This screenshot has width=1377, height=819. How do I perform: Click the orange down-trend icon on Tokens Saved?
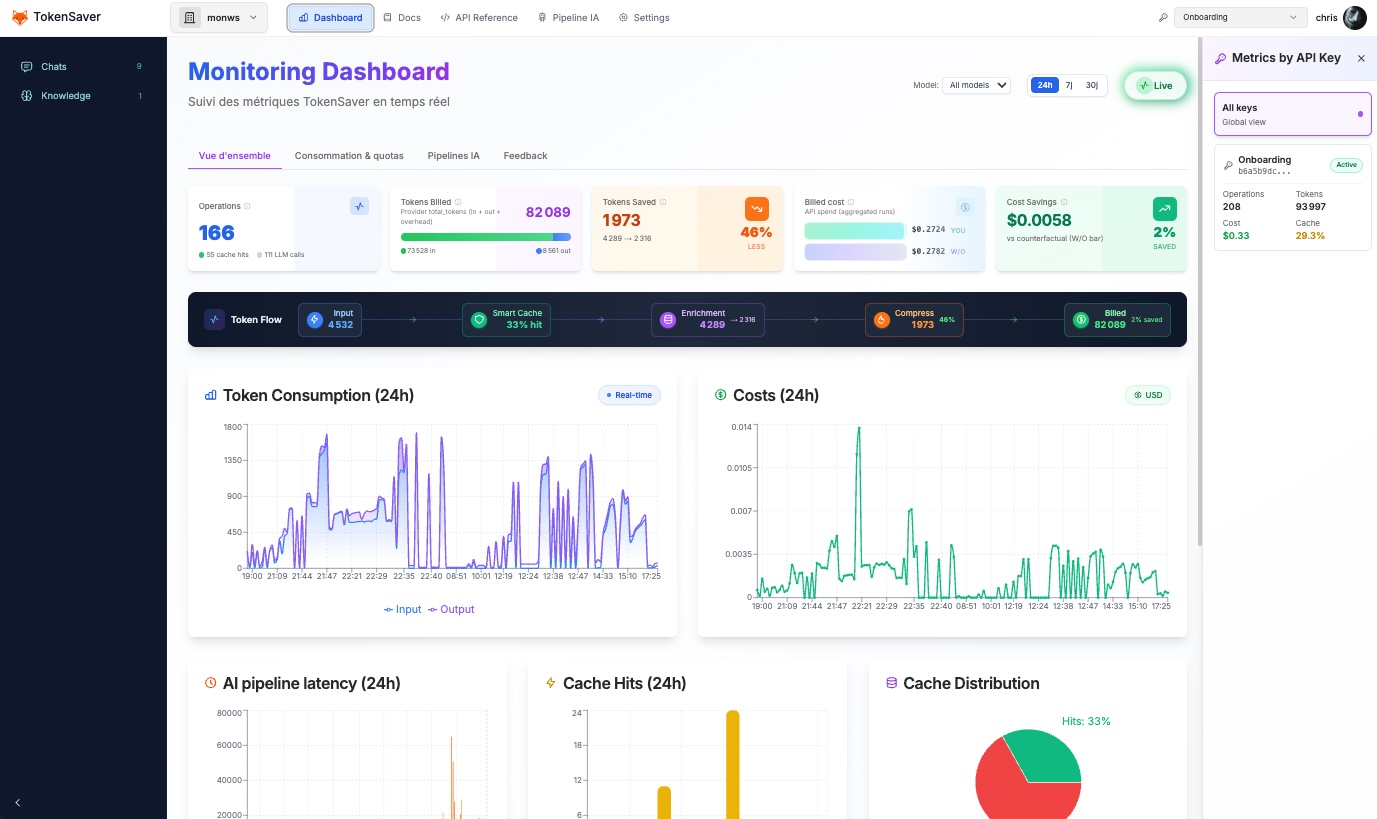pos(757,208)
